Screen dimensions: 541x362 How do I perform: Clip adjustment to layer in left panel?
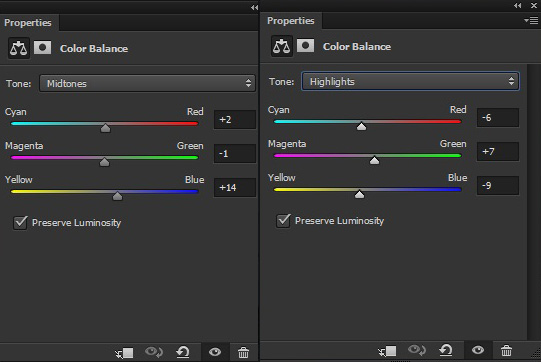pos(125,353)
